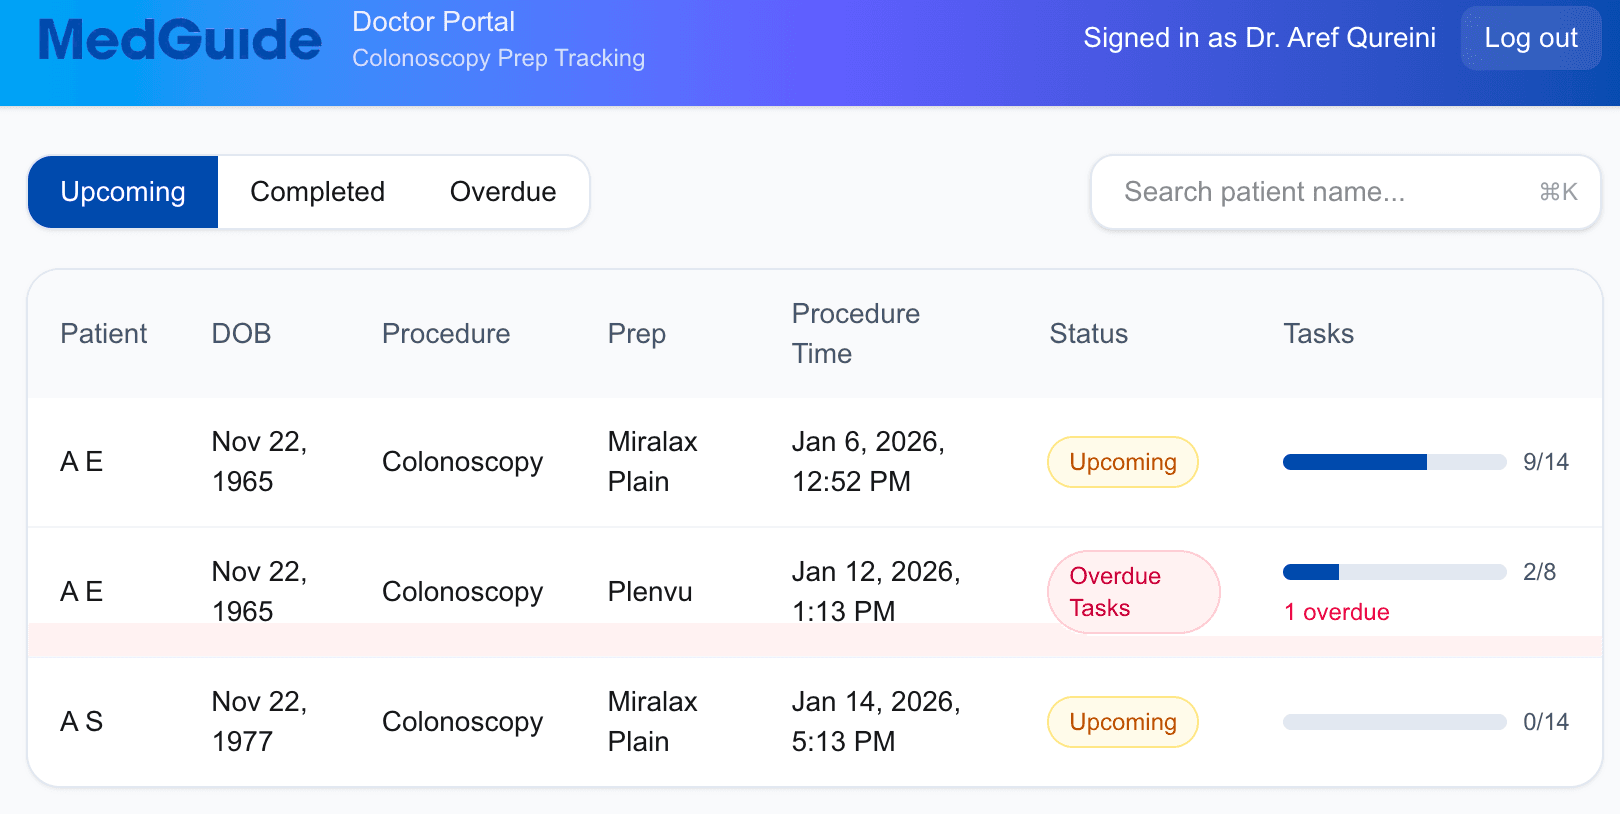Screen dimensions: 1620x814
Task: Select the Upcoming filter tab
Action: (x=122, y=191)
